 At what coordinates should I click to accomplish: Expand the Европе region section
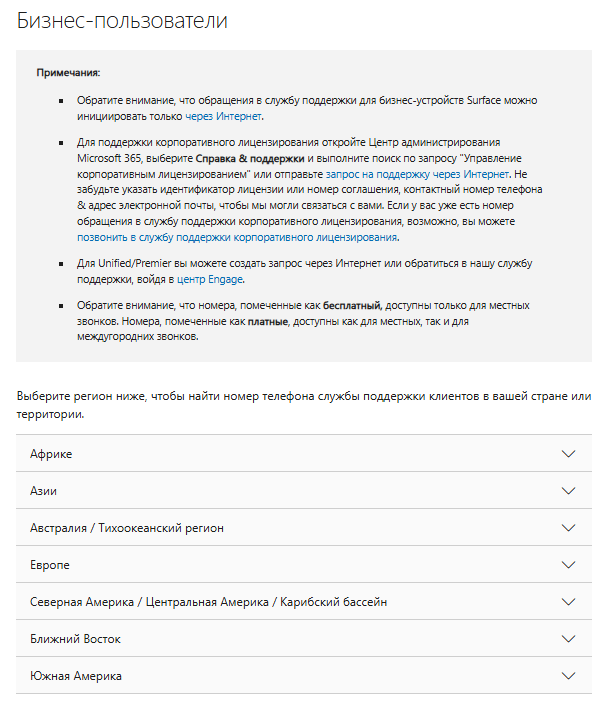coord(304,564)
